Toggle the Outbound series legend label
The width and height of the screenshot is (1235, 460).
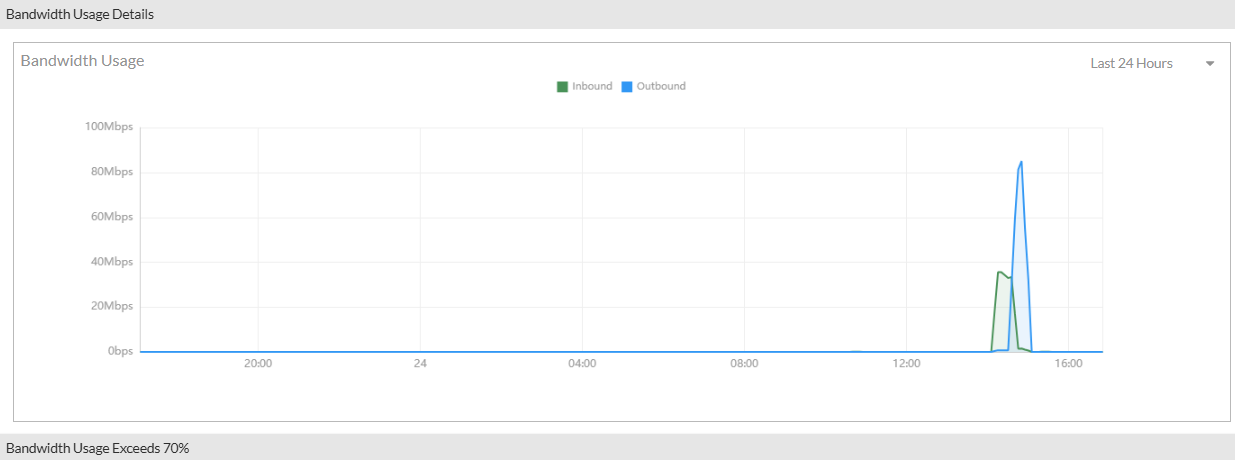point(661,86)
